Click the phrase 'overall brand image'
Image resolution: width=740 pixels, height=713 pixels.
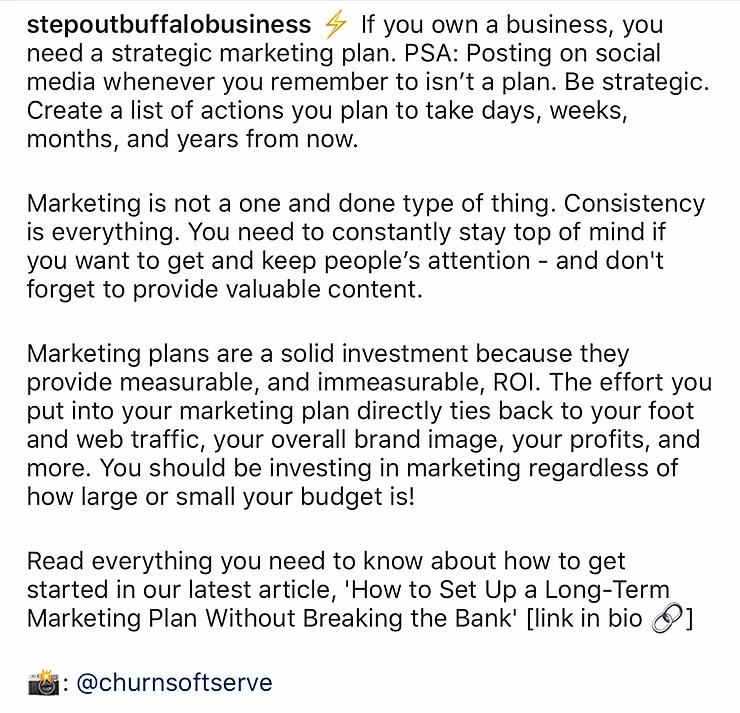coord(384,440)
